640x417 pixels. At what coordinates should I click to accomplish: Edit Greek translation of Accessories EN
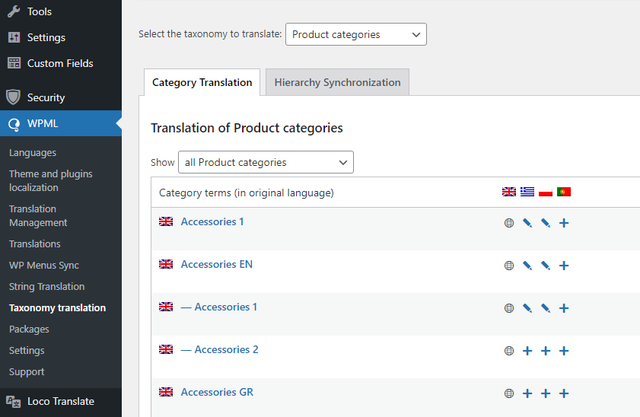click(527, 266)
